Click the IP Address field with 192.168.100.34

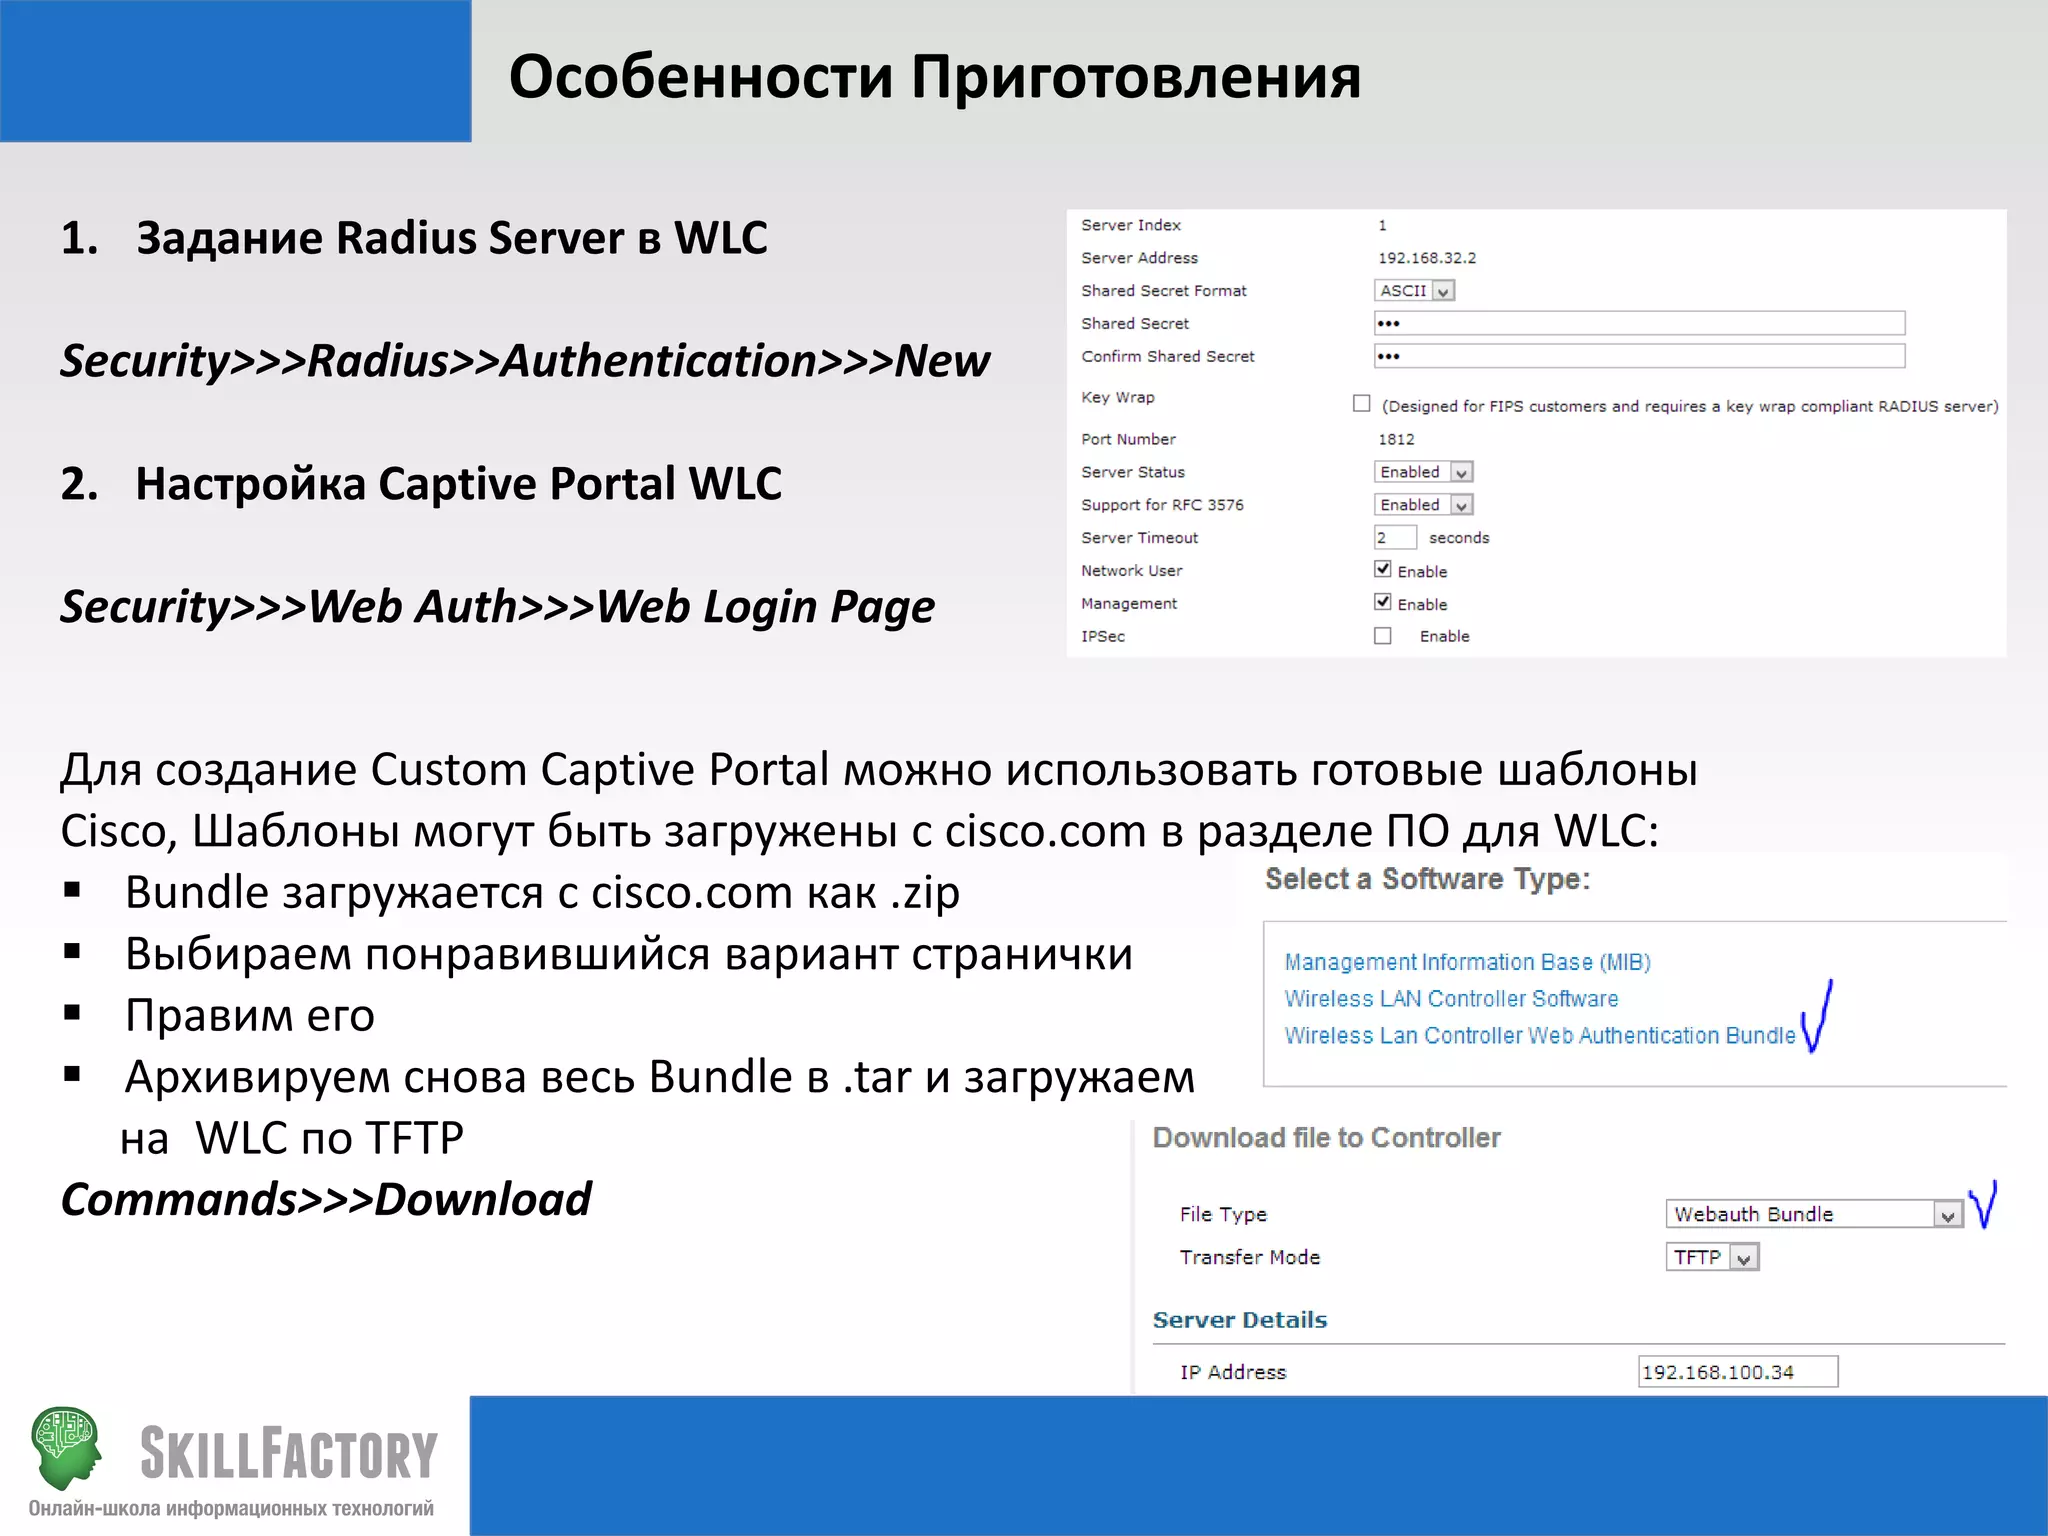coord(1738,1372)
